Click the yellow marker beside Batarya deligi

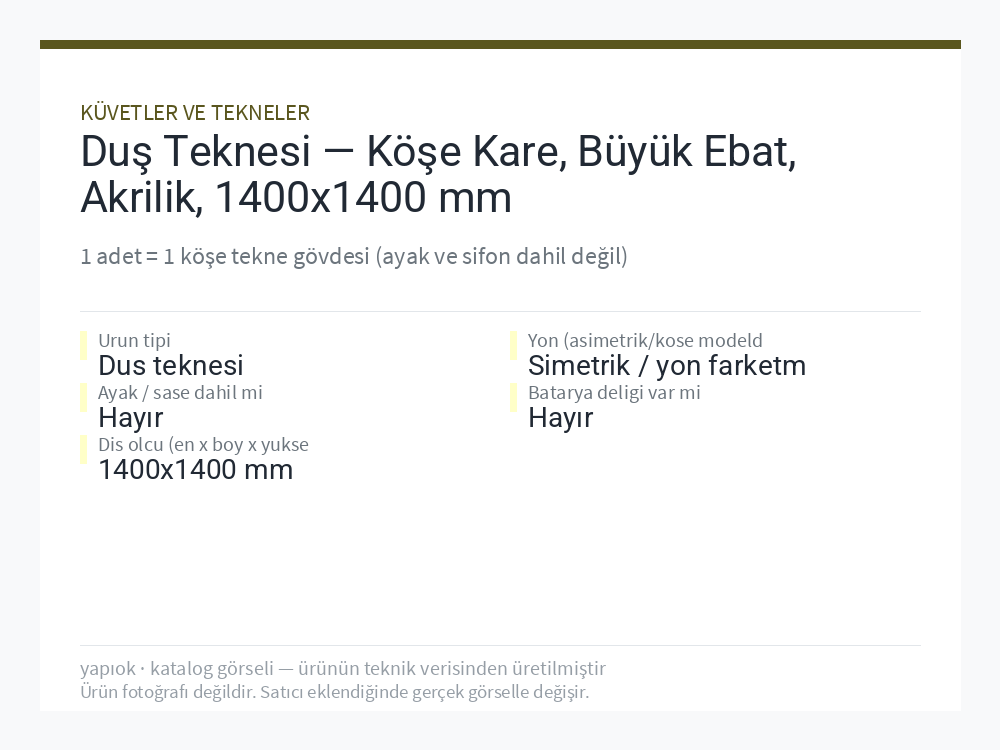click(x=513, y=398)
